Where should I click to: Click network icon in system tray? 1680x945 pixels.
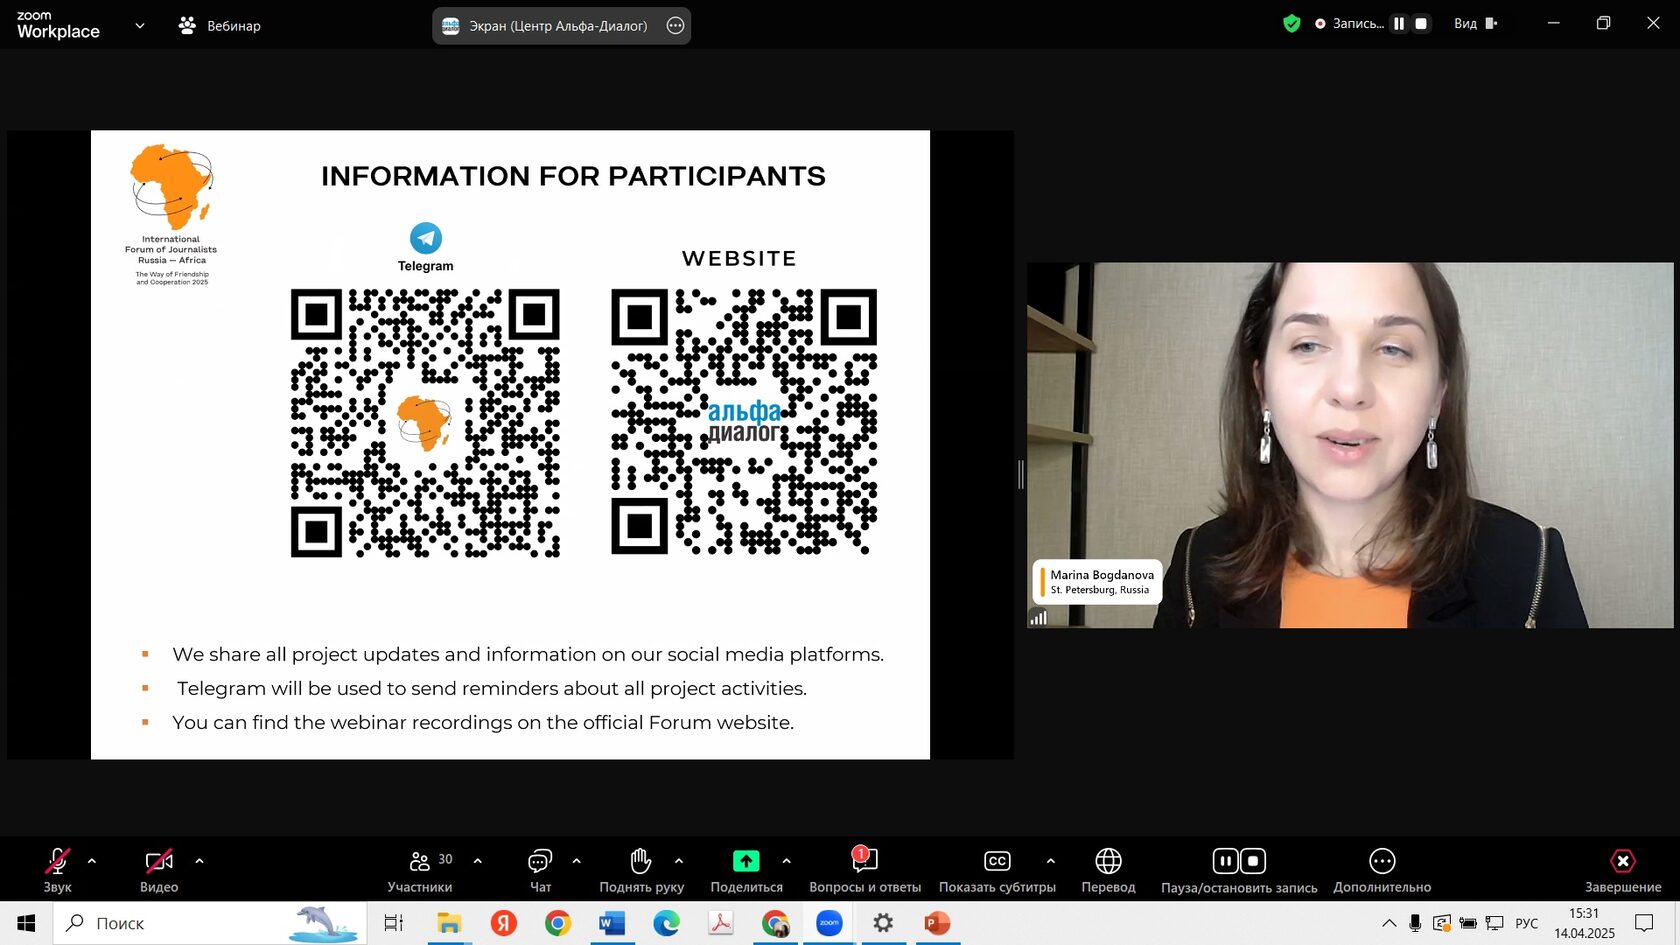tap(1494, 923)
